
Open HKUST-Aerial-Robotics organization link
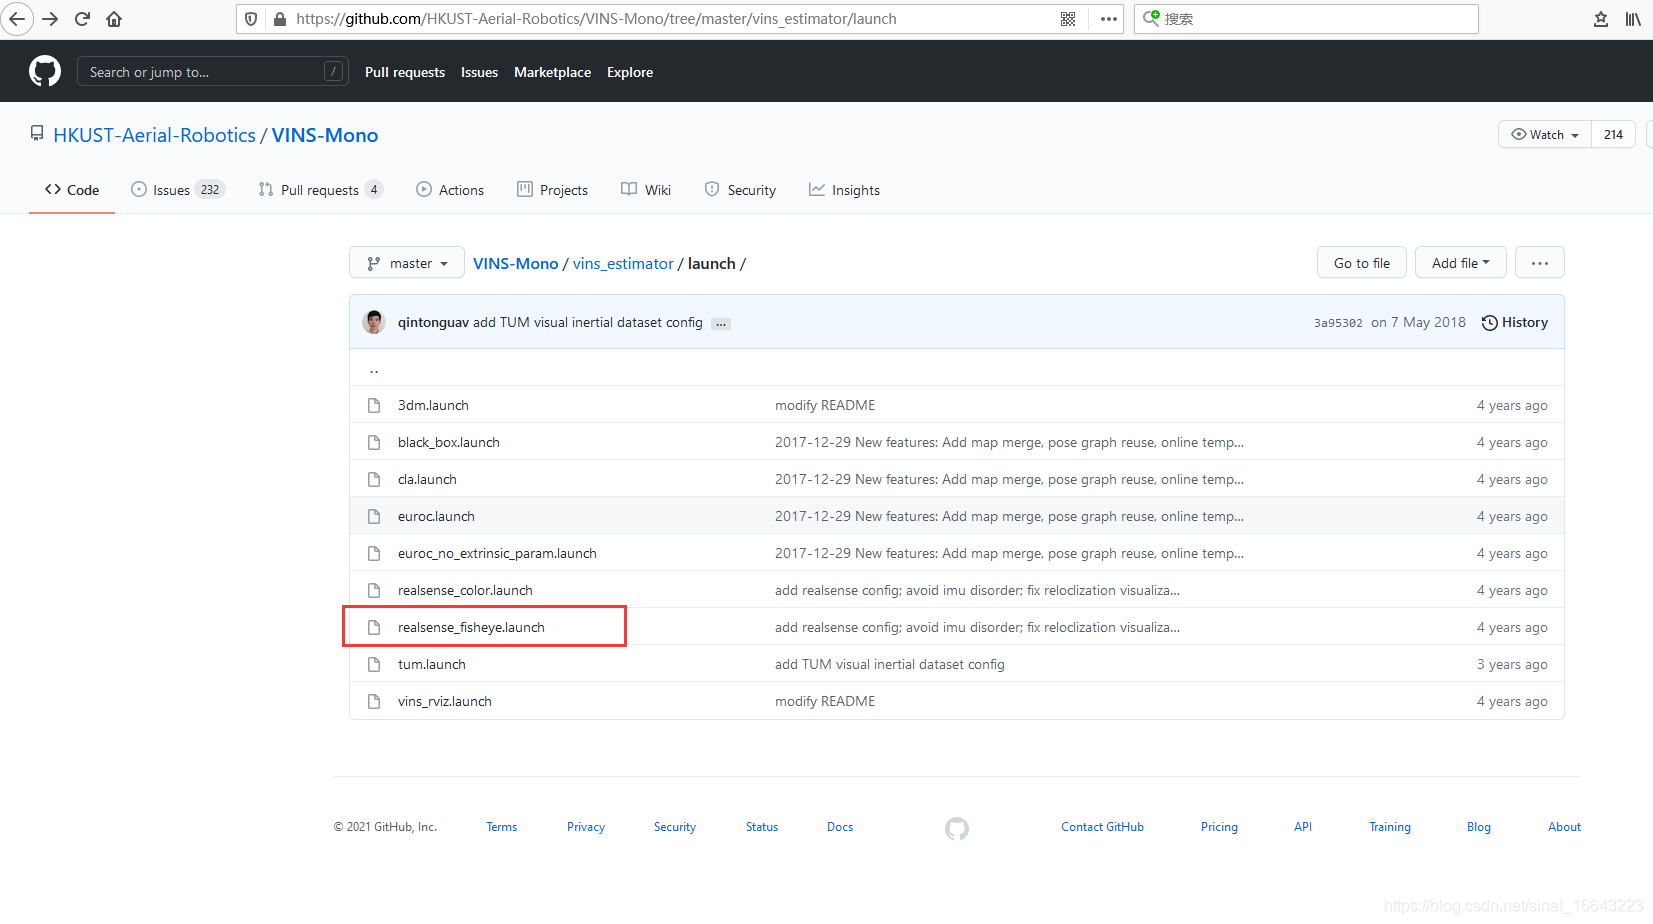click(155, 135)
